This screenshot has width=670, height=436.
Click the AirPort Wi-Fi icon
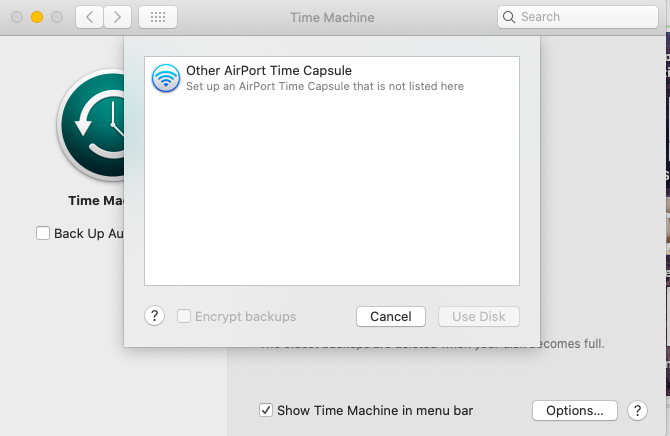pyautogui.click(x=166, y=78)
